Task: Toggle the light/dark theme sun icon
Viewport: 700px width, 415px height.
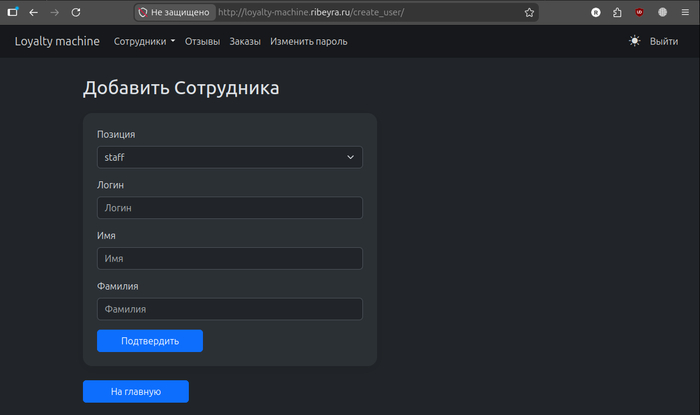Action: (x=634, y=41)
